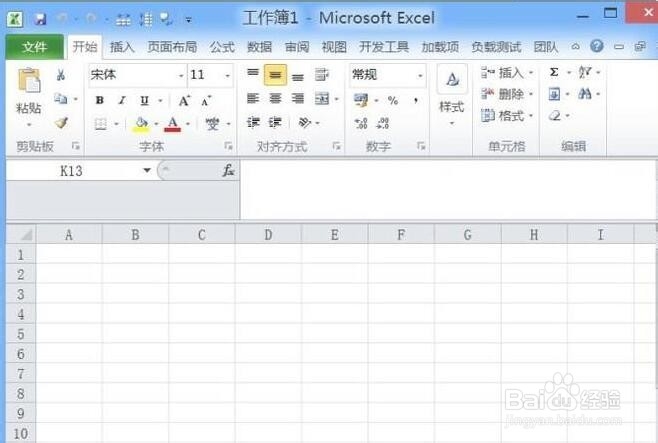Toggle middle align highlighted button

pos(275,75)
